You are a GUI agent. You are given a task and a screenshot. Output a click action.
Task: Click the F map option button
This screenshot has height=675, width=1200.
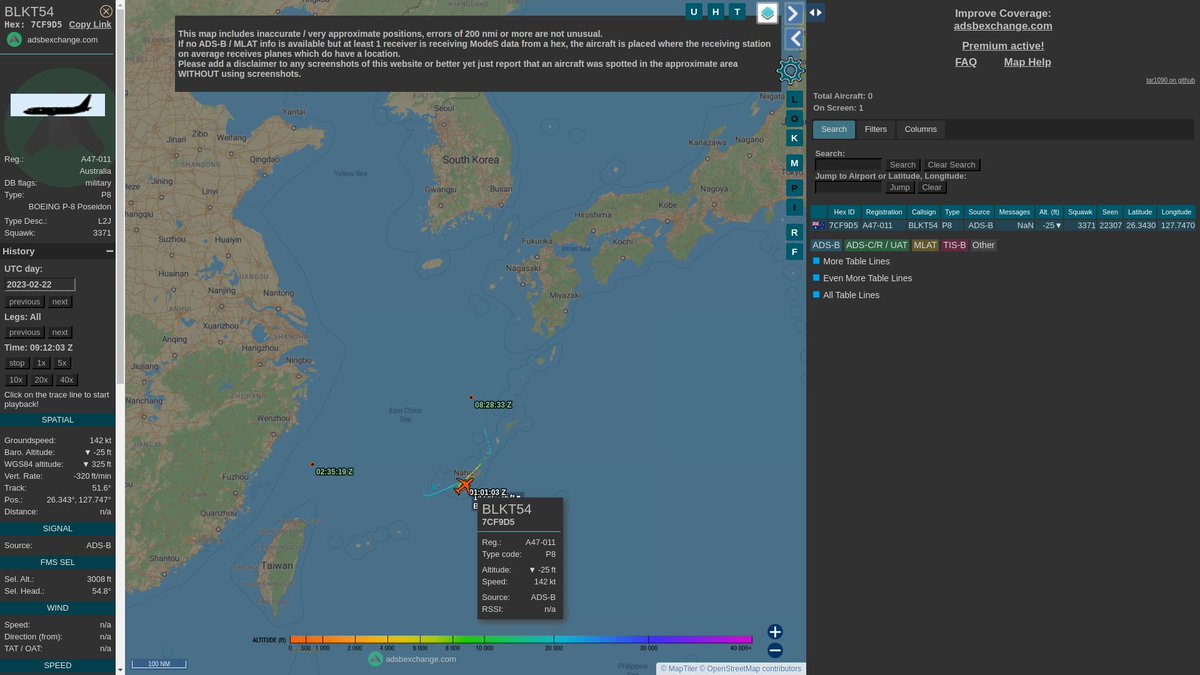(x=794, y=251)
